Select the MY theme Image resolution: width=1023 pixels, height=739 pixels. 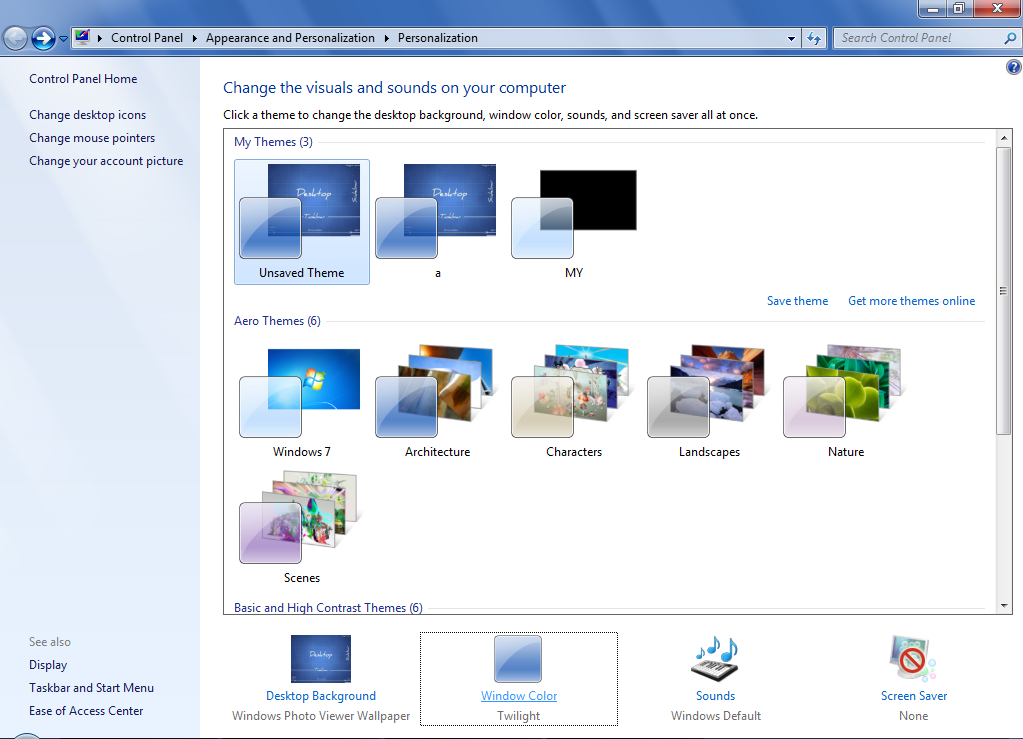pos(574,222)
